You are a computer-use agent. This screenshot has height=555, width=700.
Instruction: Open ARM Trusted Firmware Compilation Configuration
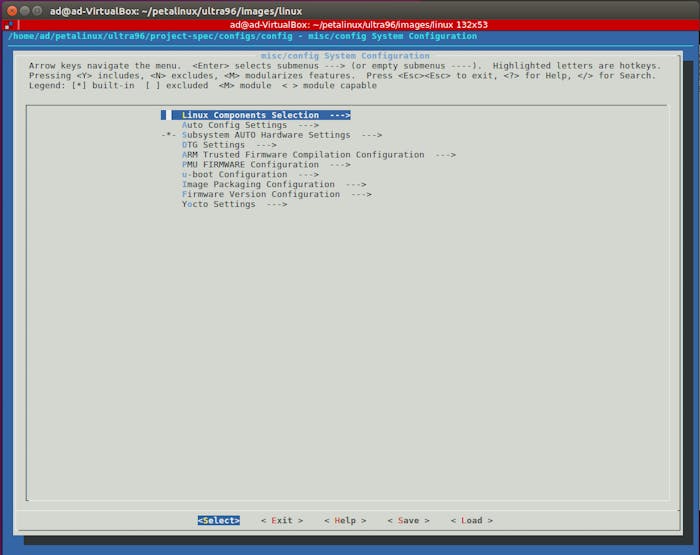(x=319, y=154)
